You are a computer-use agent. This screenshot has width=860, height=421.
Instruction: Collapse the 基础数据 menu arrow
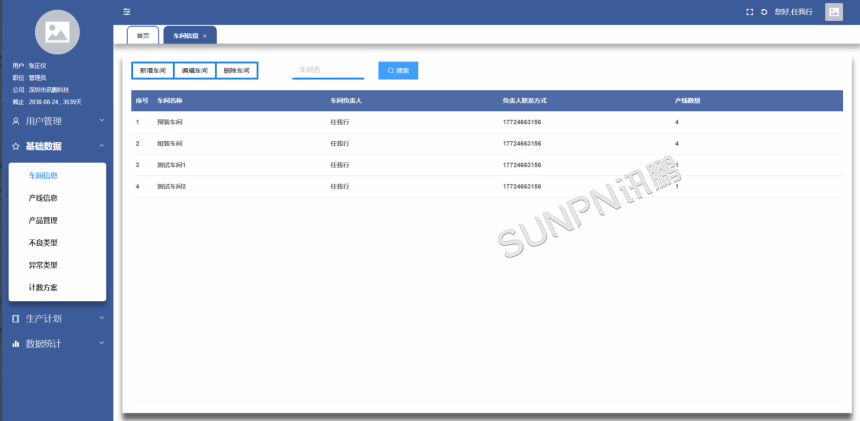click(x=101, y=145)
